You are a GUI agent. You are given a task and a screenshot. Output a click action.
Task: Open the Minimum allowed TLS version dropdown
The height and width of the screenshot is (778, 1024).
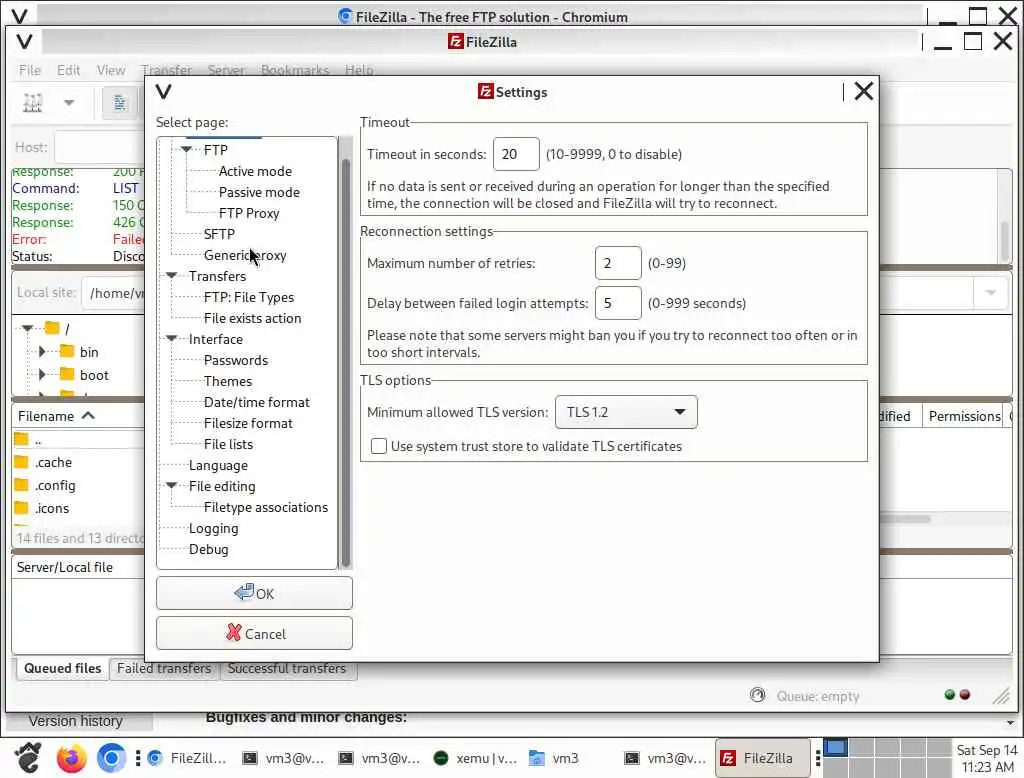click(x=626, y=412)
